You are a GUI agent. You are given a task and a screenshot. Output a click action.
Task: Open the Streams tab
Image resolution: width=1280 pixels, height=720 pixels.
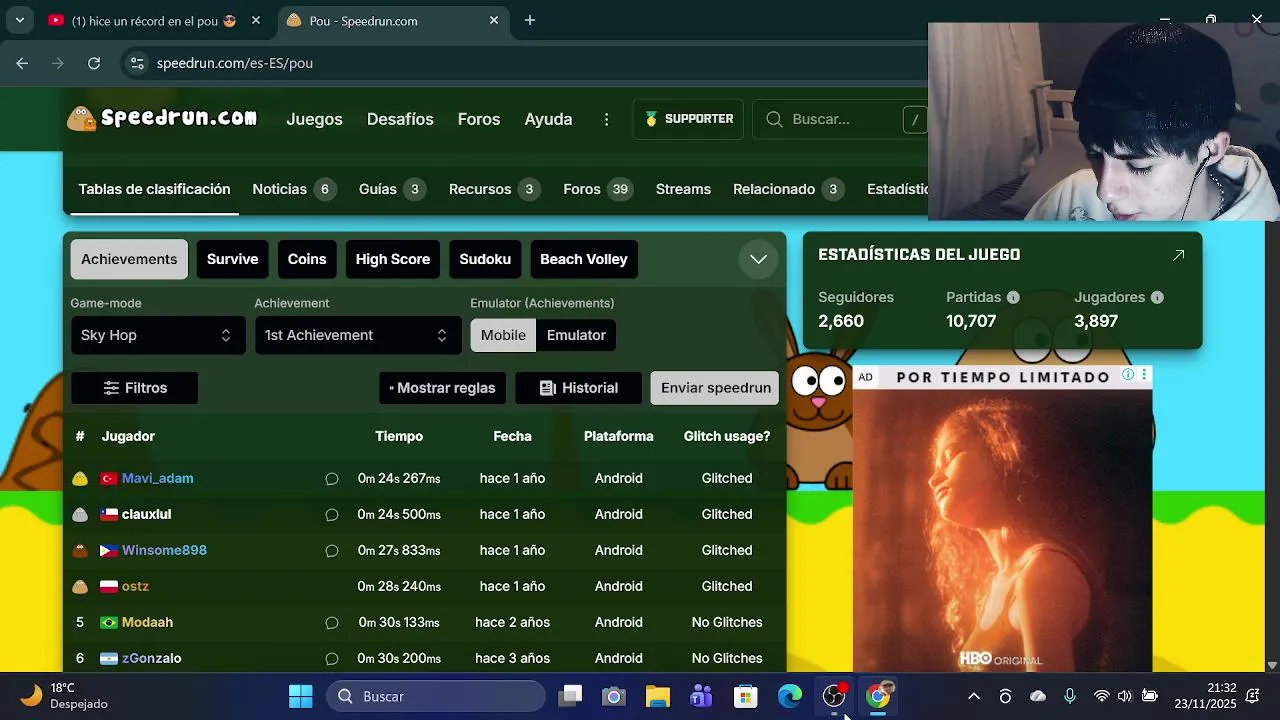click(x=683, y=189)
